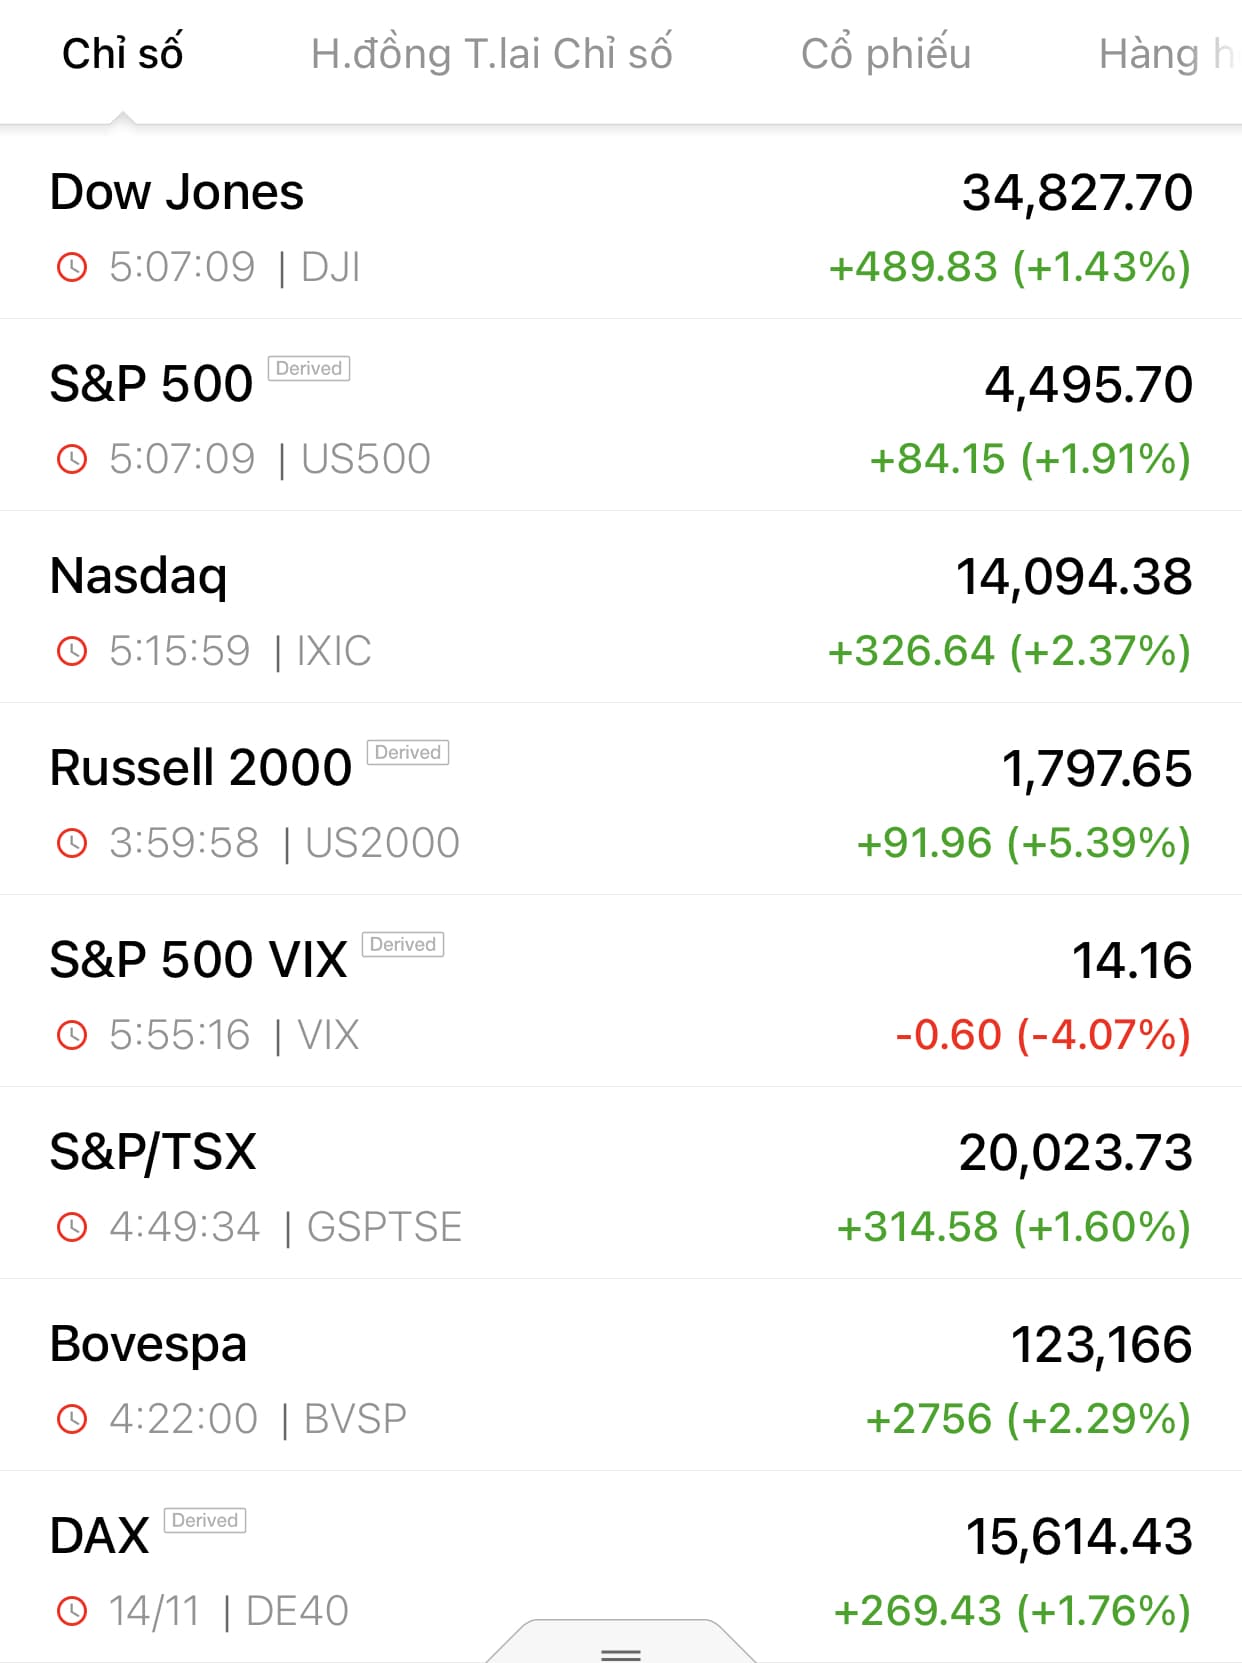The image size is (1242, 1663).
Task: Open the Dow Jones index name
Action: [177, 192]
